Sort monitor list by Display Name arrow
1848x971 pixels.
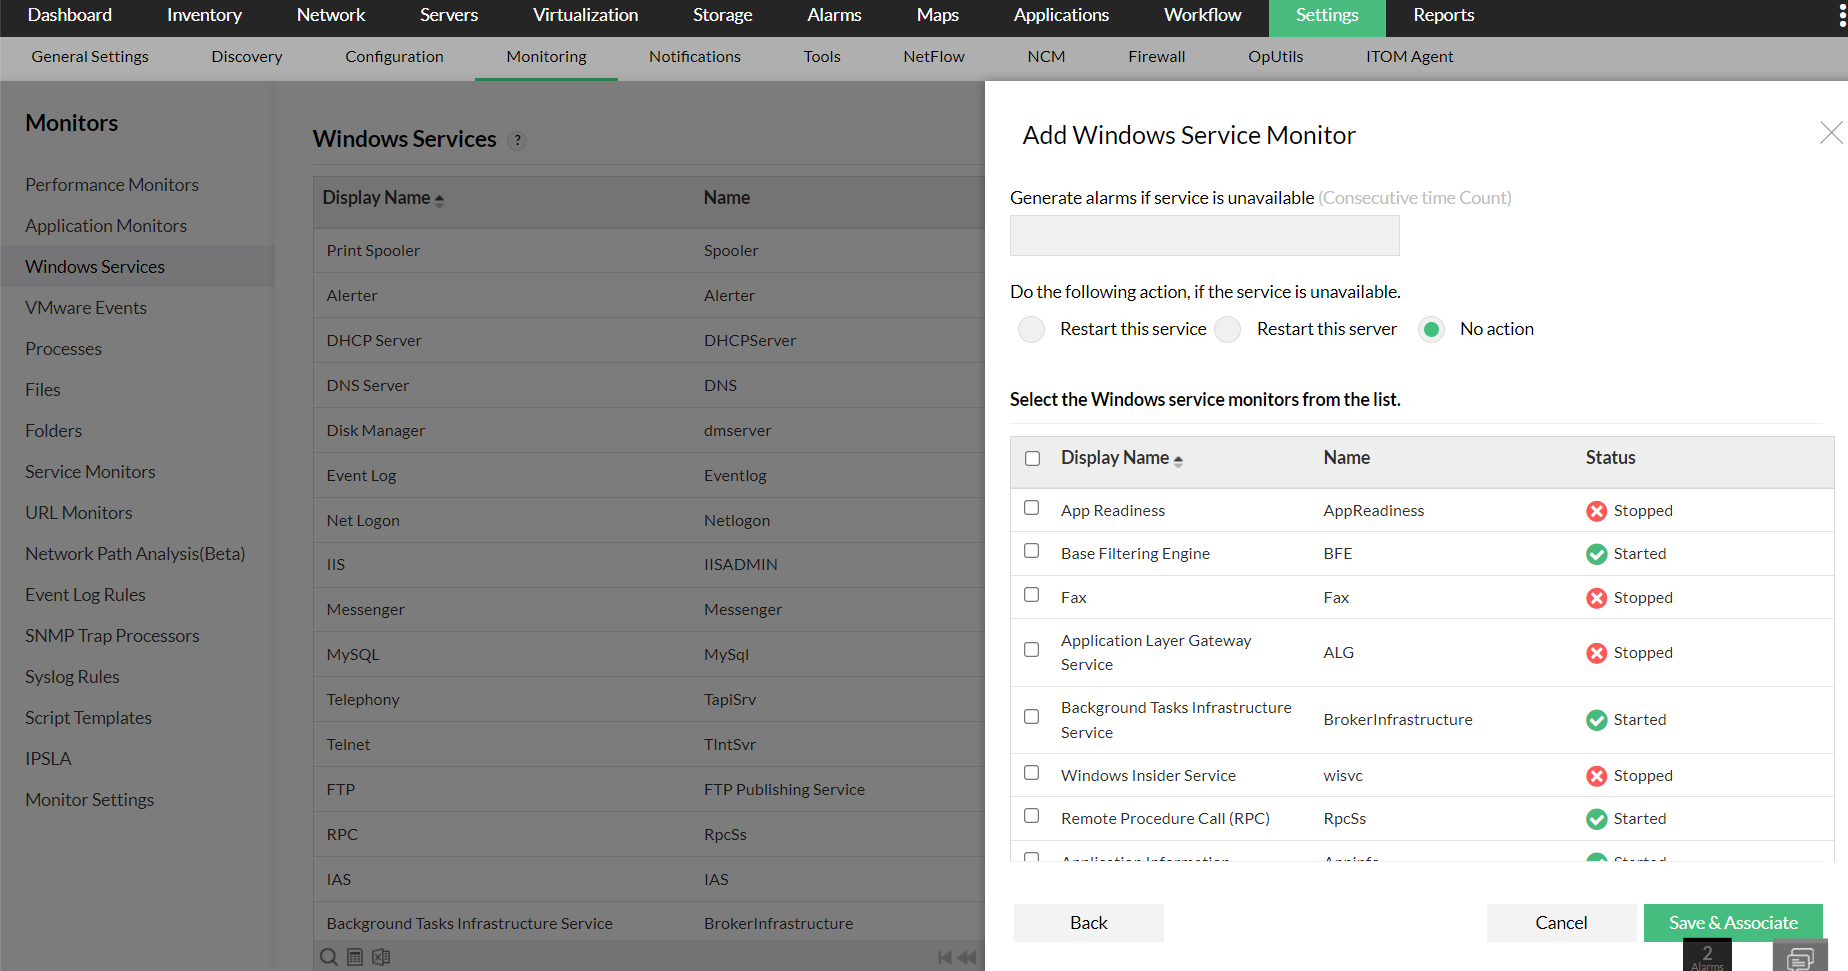(1178, 460)
